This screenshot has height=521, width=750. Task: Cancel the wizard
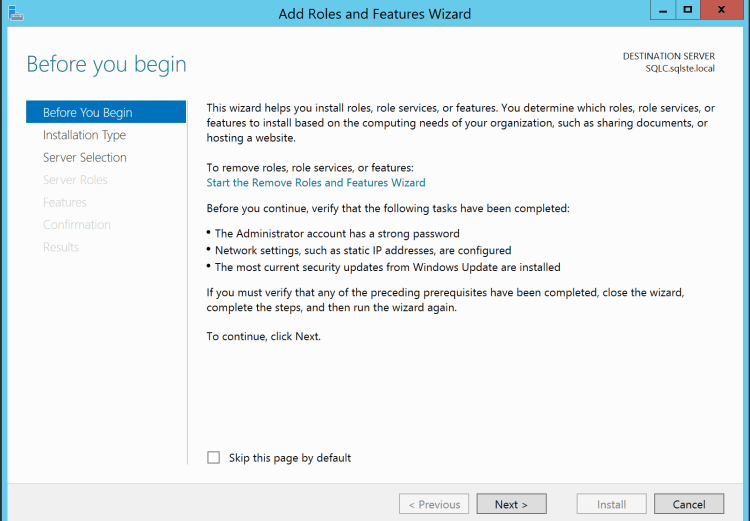(x=689, y=505)
